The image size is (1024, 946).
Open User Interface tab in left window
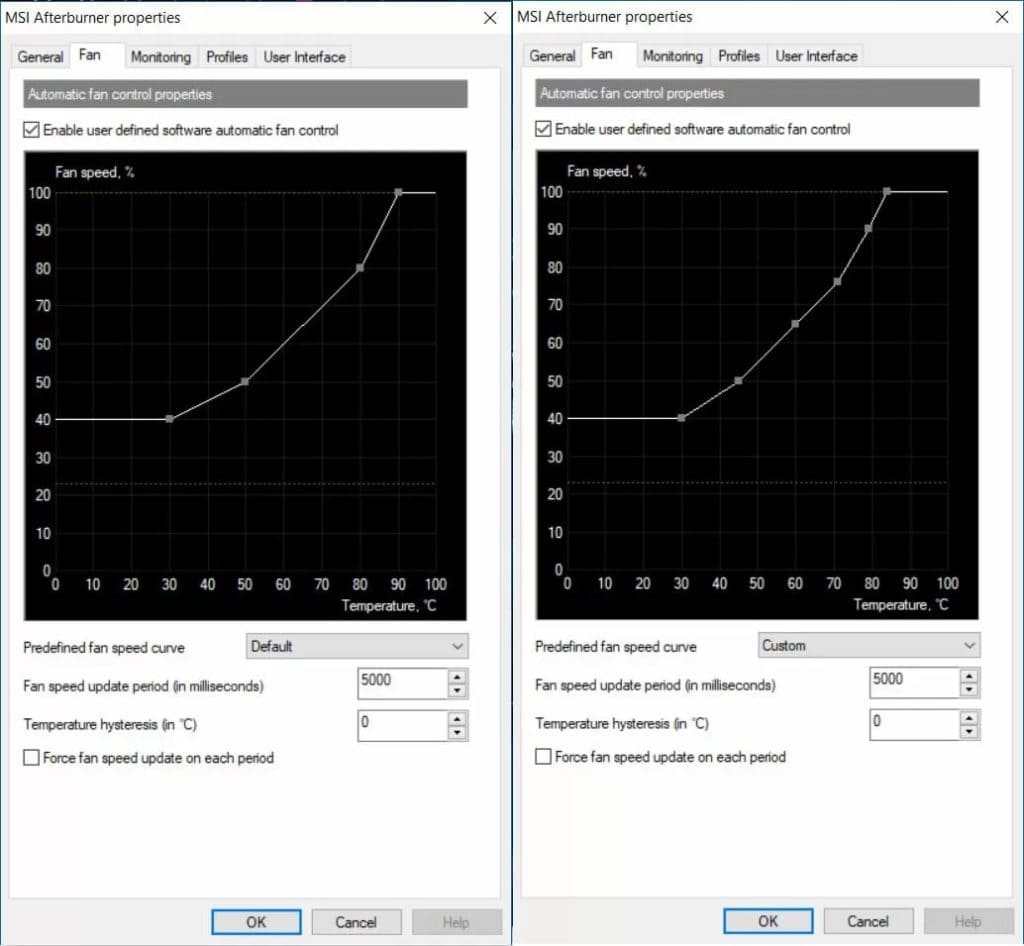coord(304,57)
